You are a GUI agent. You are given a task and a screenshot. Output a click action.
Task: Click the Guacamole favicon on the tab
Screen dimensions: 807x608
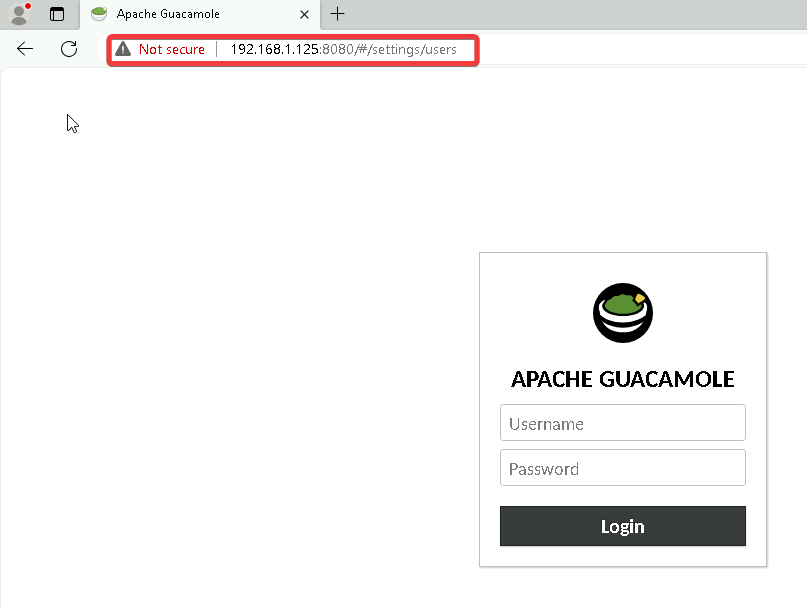point(97,14)
